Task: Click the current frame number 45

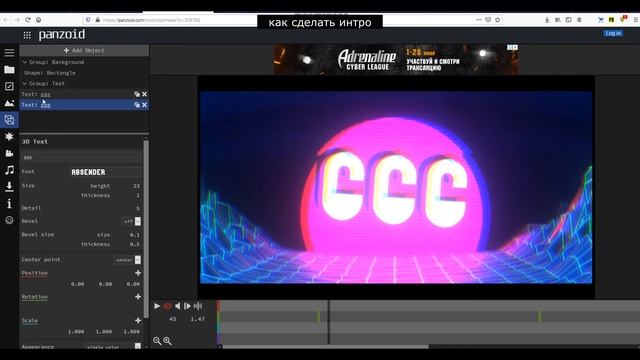Action: [173, 319]
